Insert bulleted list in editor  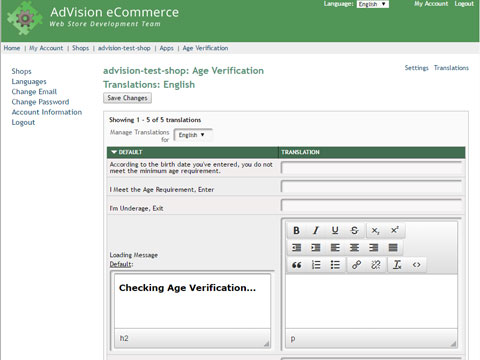point(335,265)
